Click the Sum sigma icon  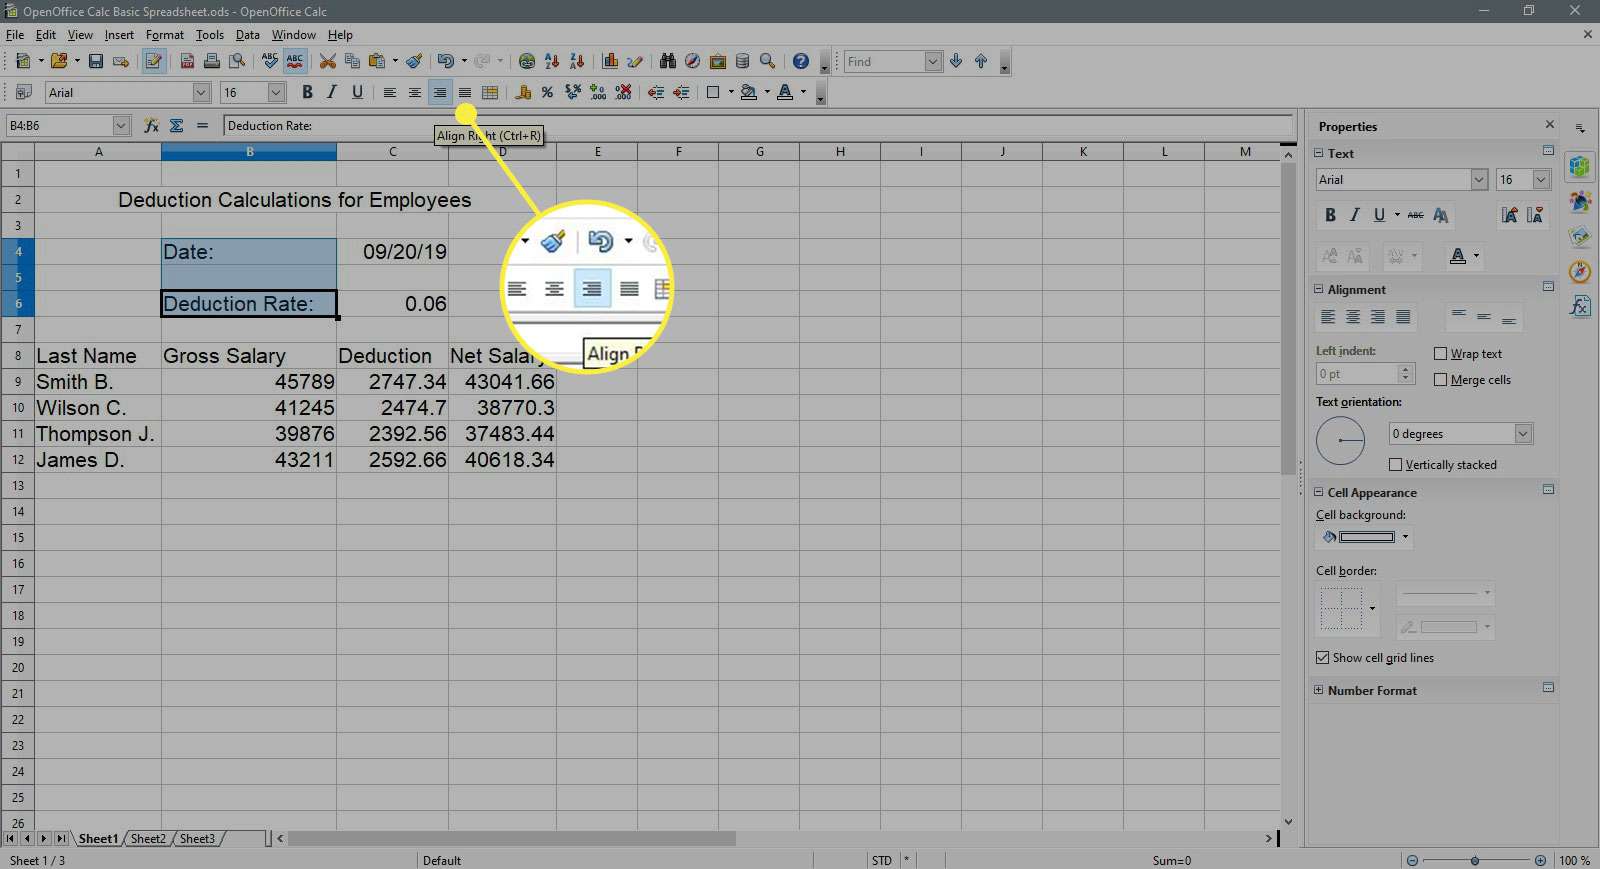(x=176, y=125)
